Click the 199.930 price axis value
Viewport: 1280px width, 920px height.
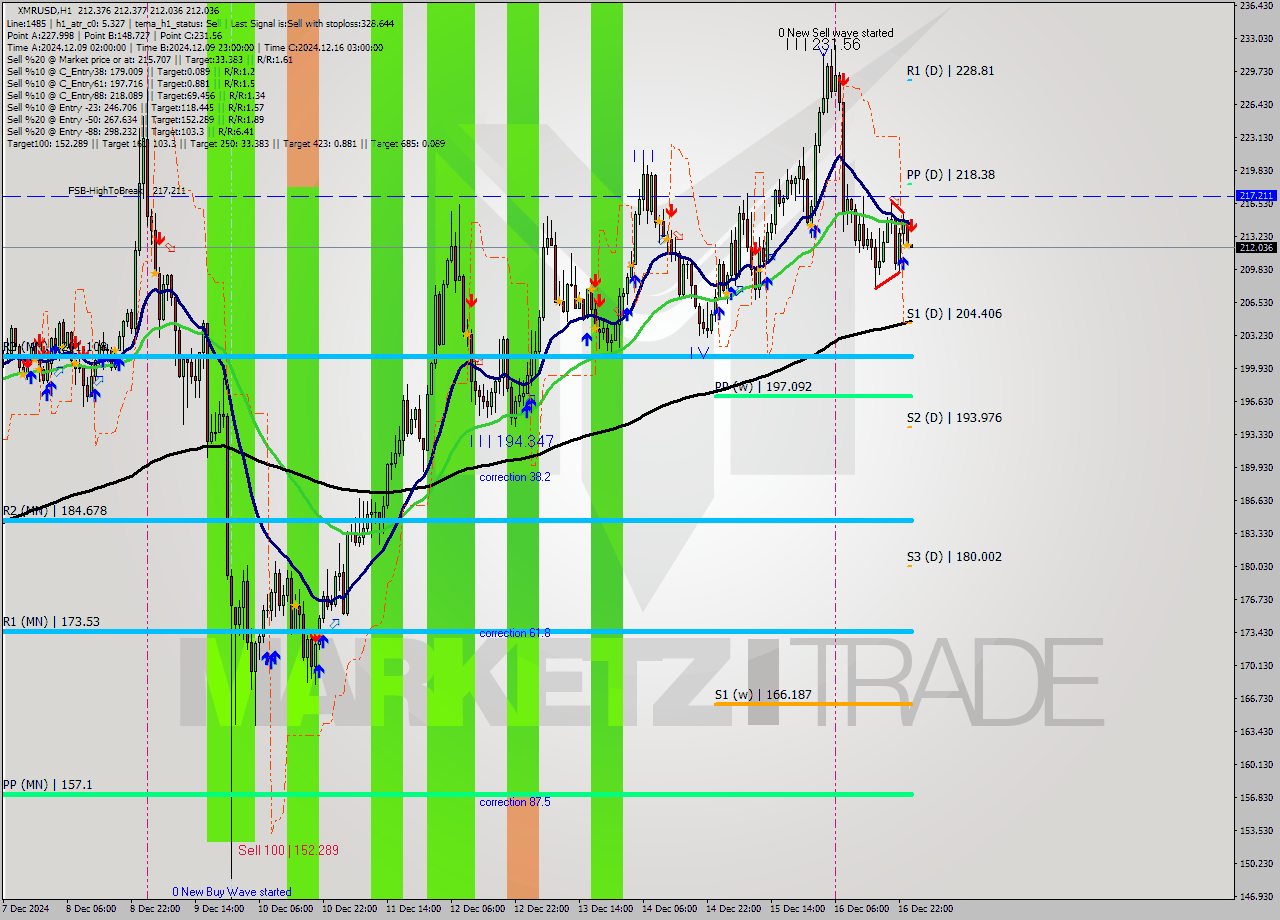click(x=1256, y=368)
